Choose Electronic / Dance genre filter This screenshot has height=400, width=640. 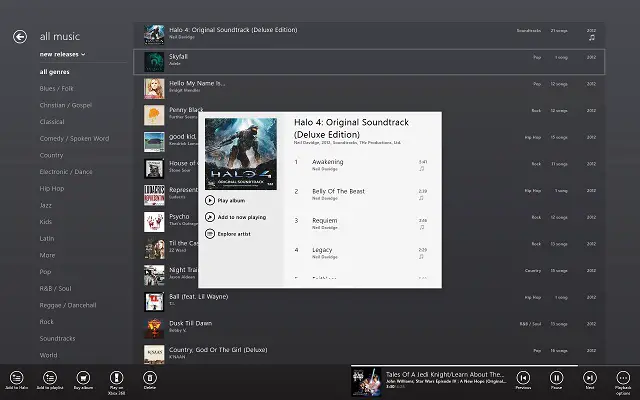point(66,172)
